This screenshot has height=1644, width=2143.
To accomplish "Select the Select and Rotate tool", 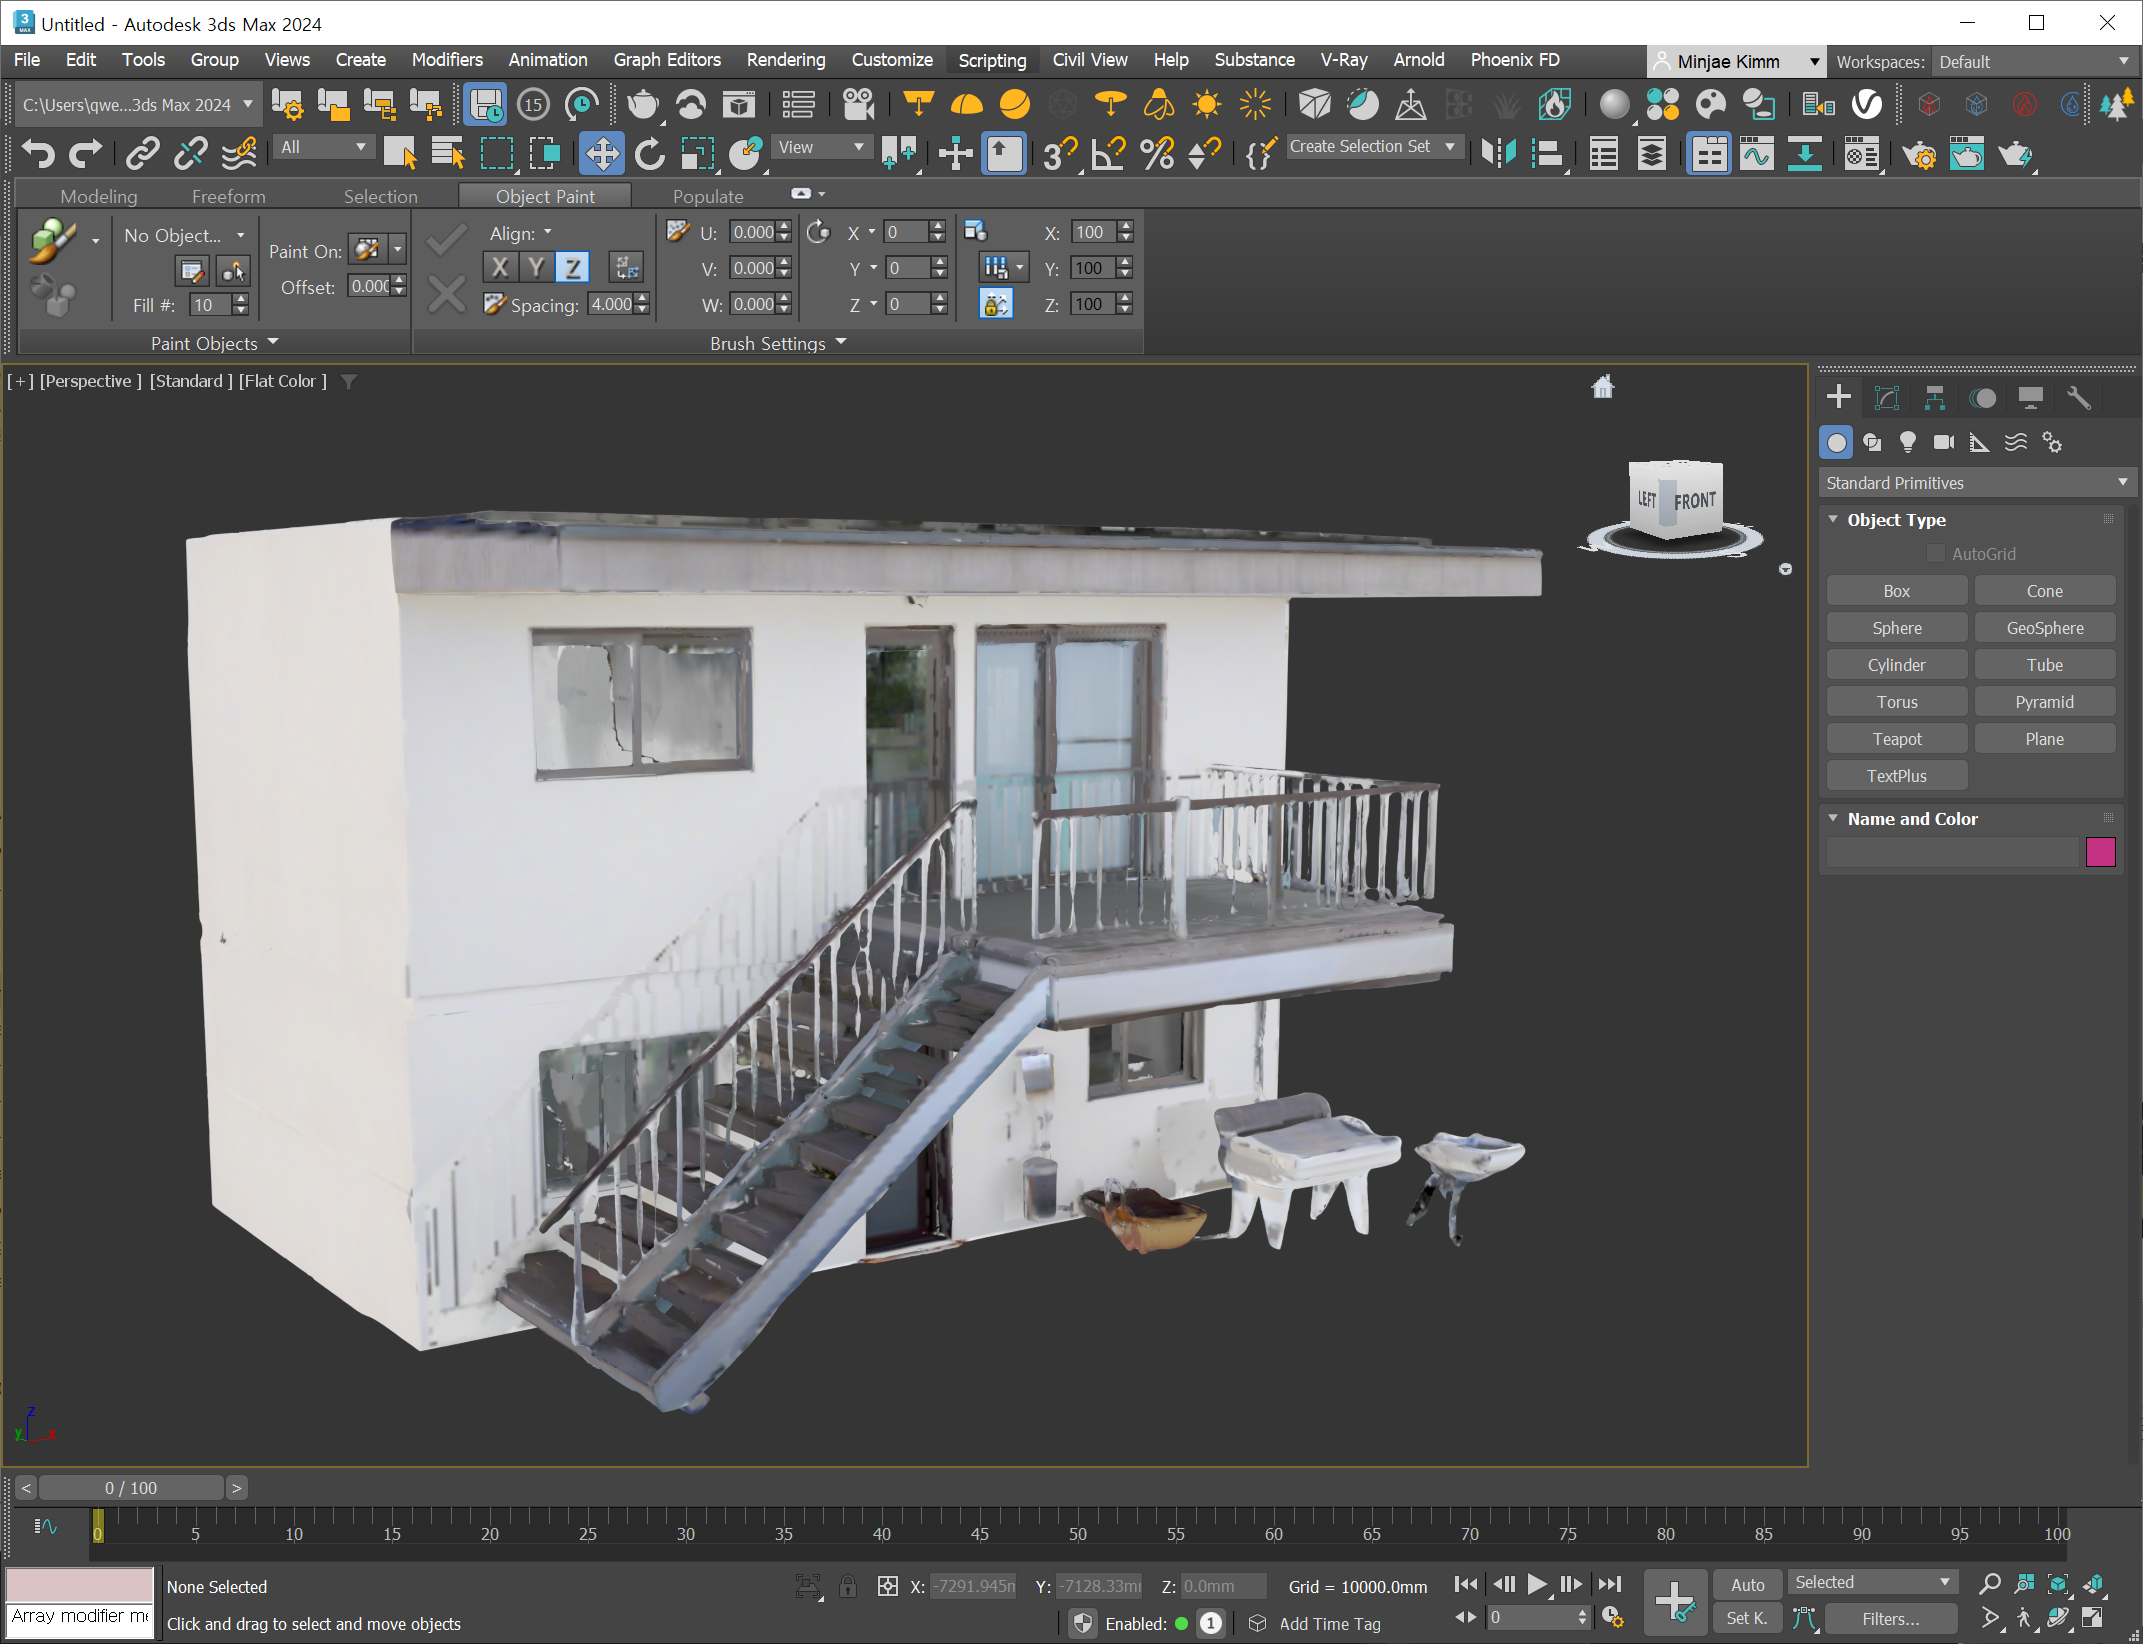I will [x=649, y=154].
